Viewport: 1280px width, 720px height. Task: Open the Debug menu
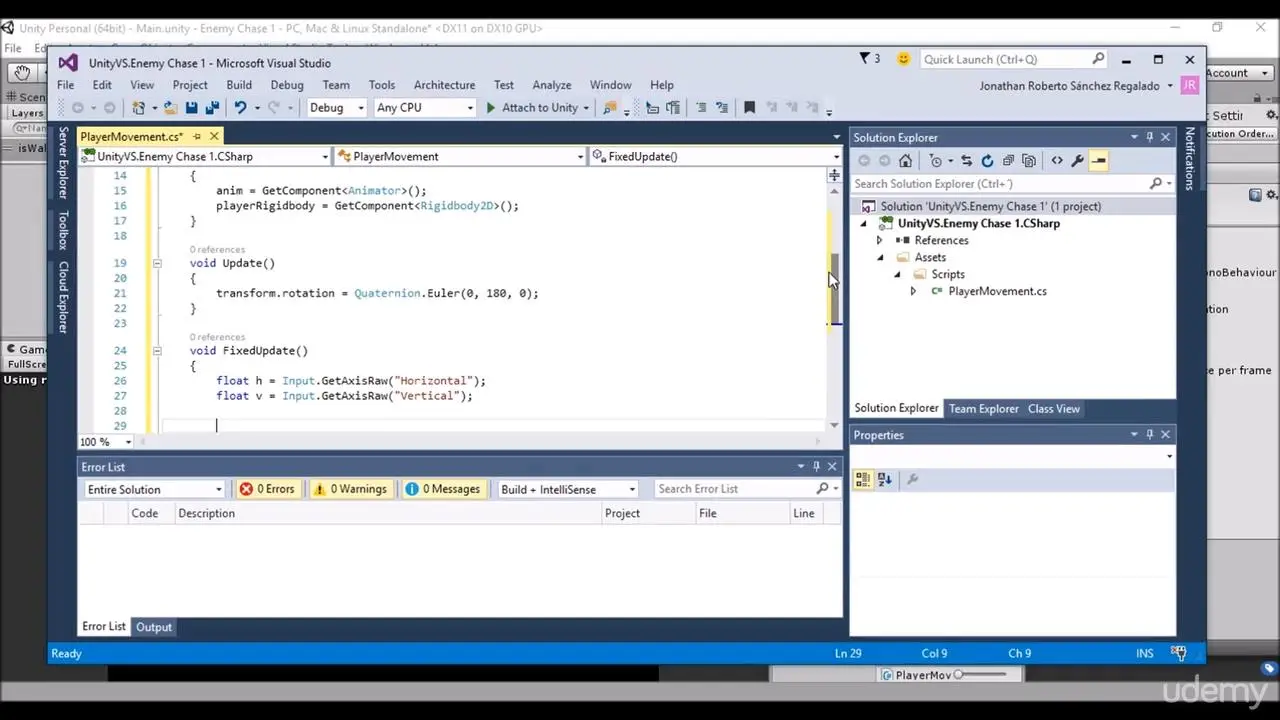pyautogui.click(x=287, y=85)
